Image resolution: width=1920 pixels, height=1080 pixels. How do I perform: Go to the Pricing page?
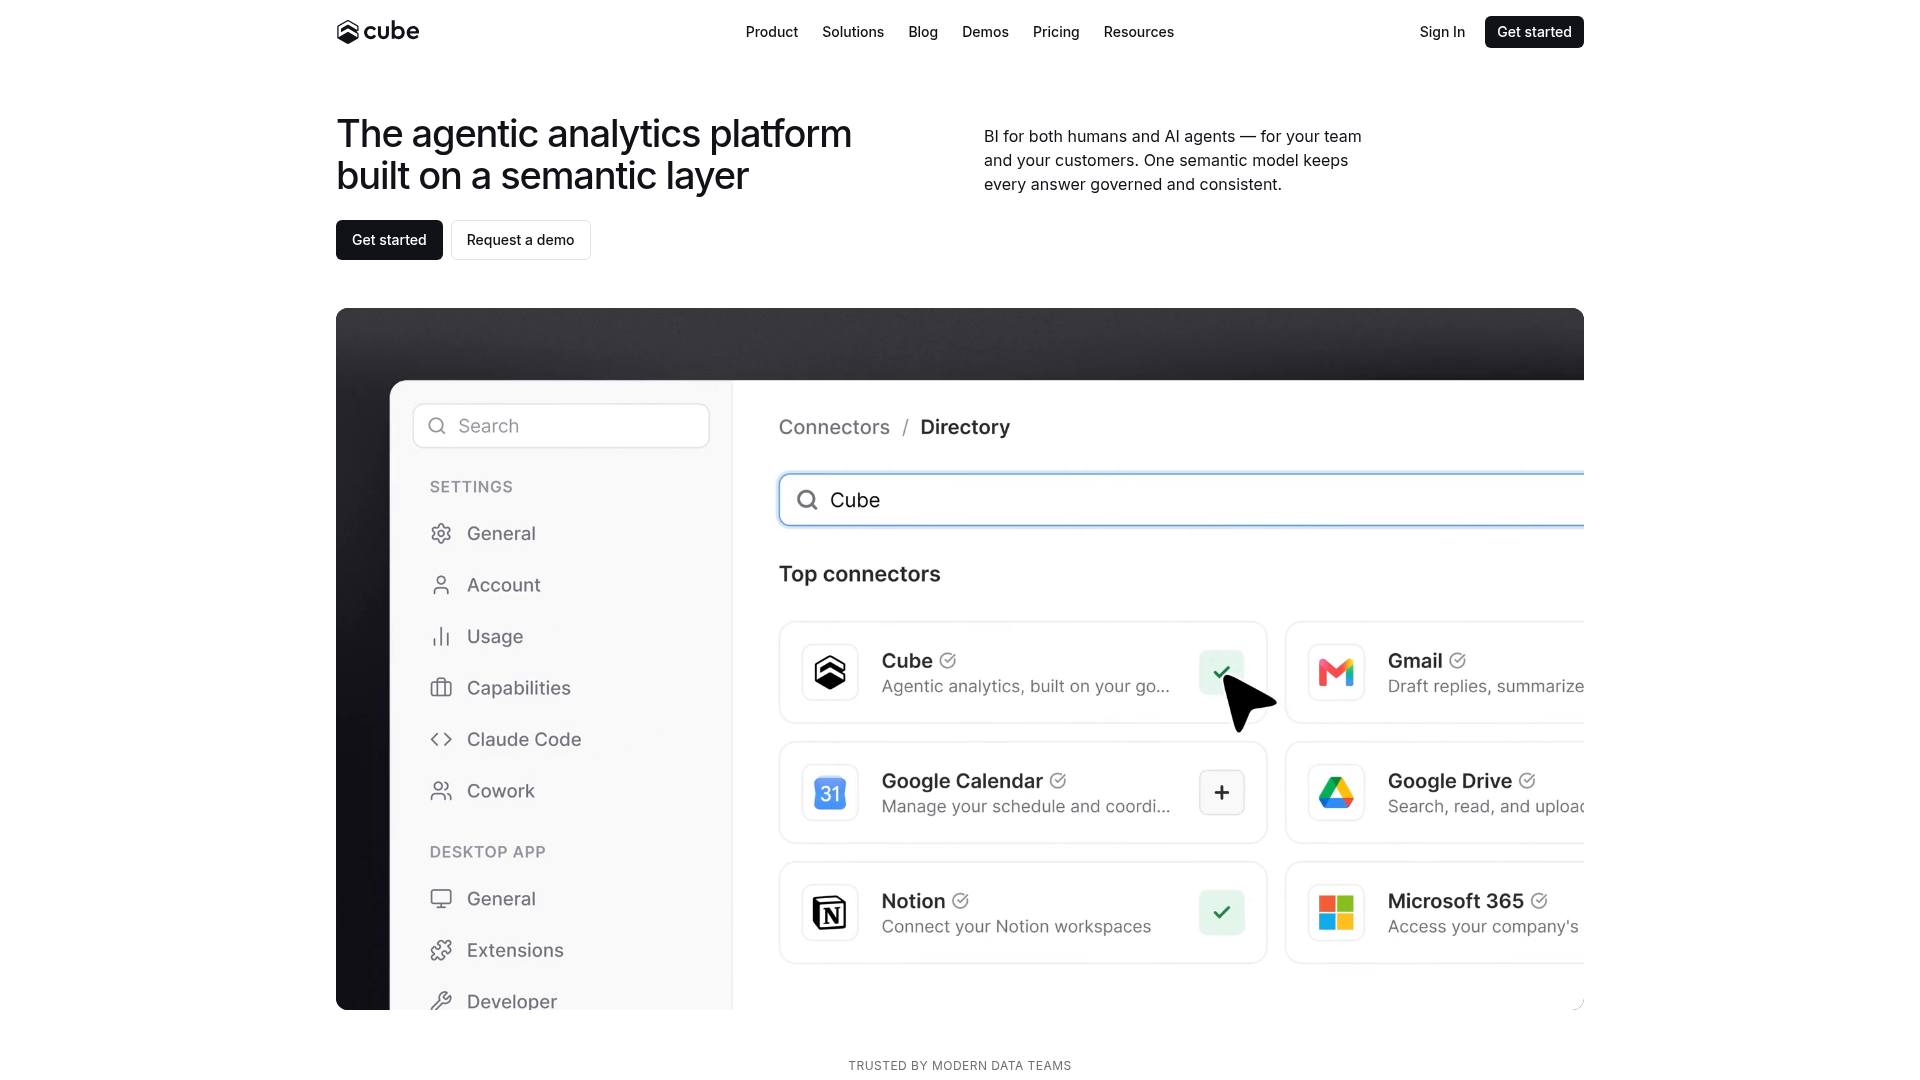(1056, 32)
